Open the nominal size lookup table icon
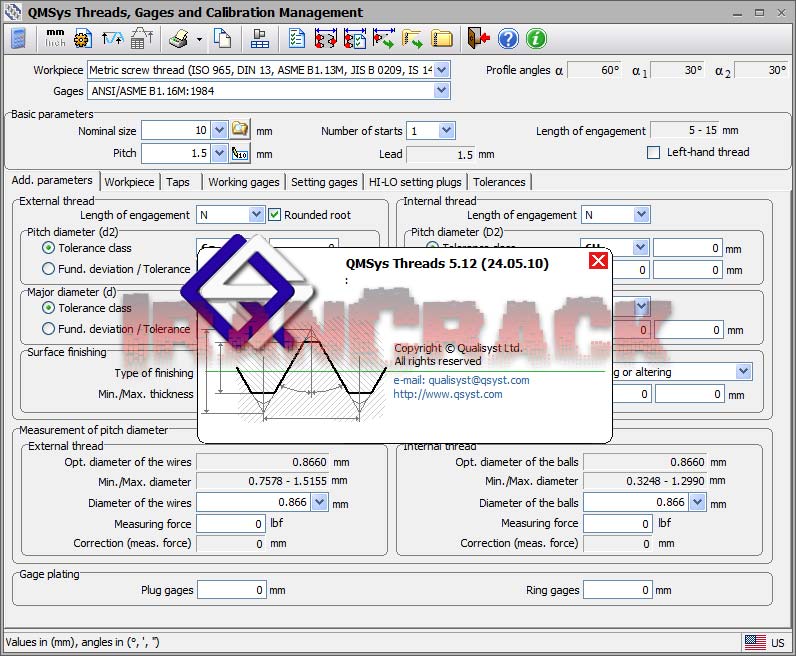The width and height of the screenshot is (796, 656). [x=240, y=130]
